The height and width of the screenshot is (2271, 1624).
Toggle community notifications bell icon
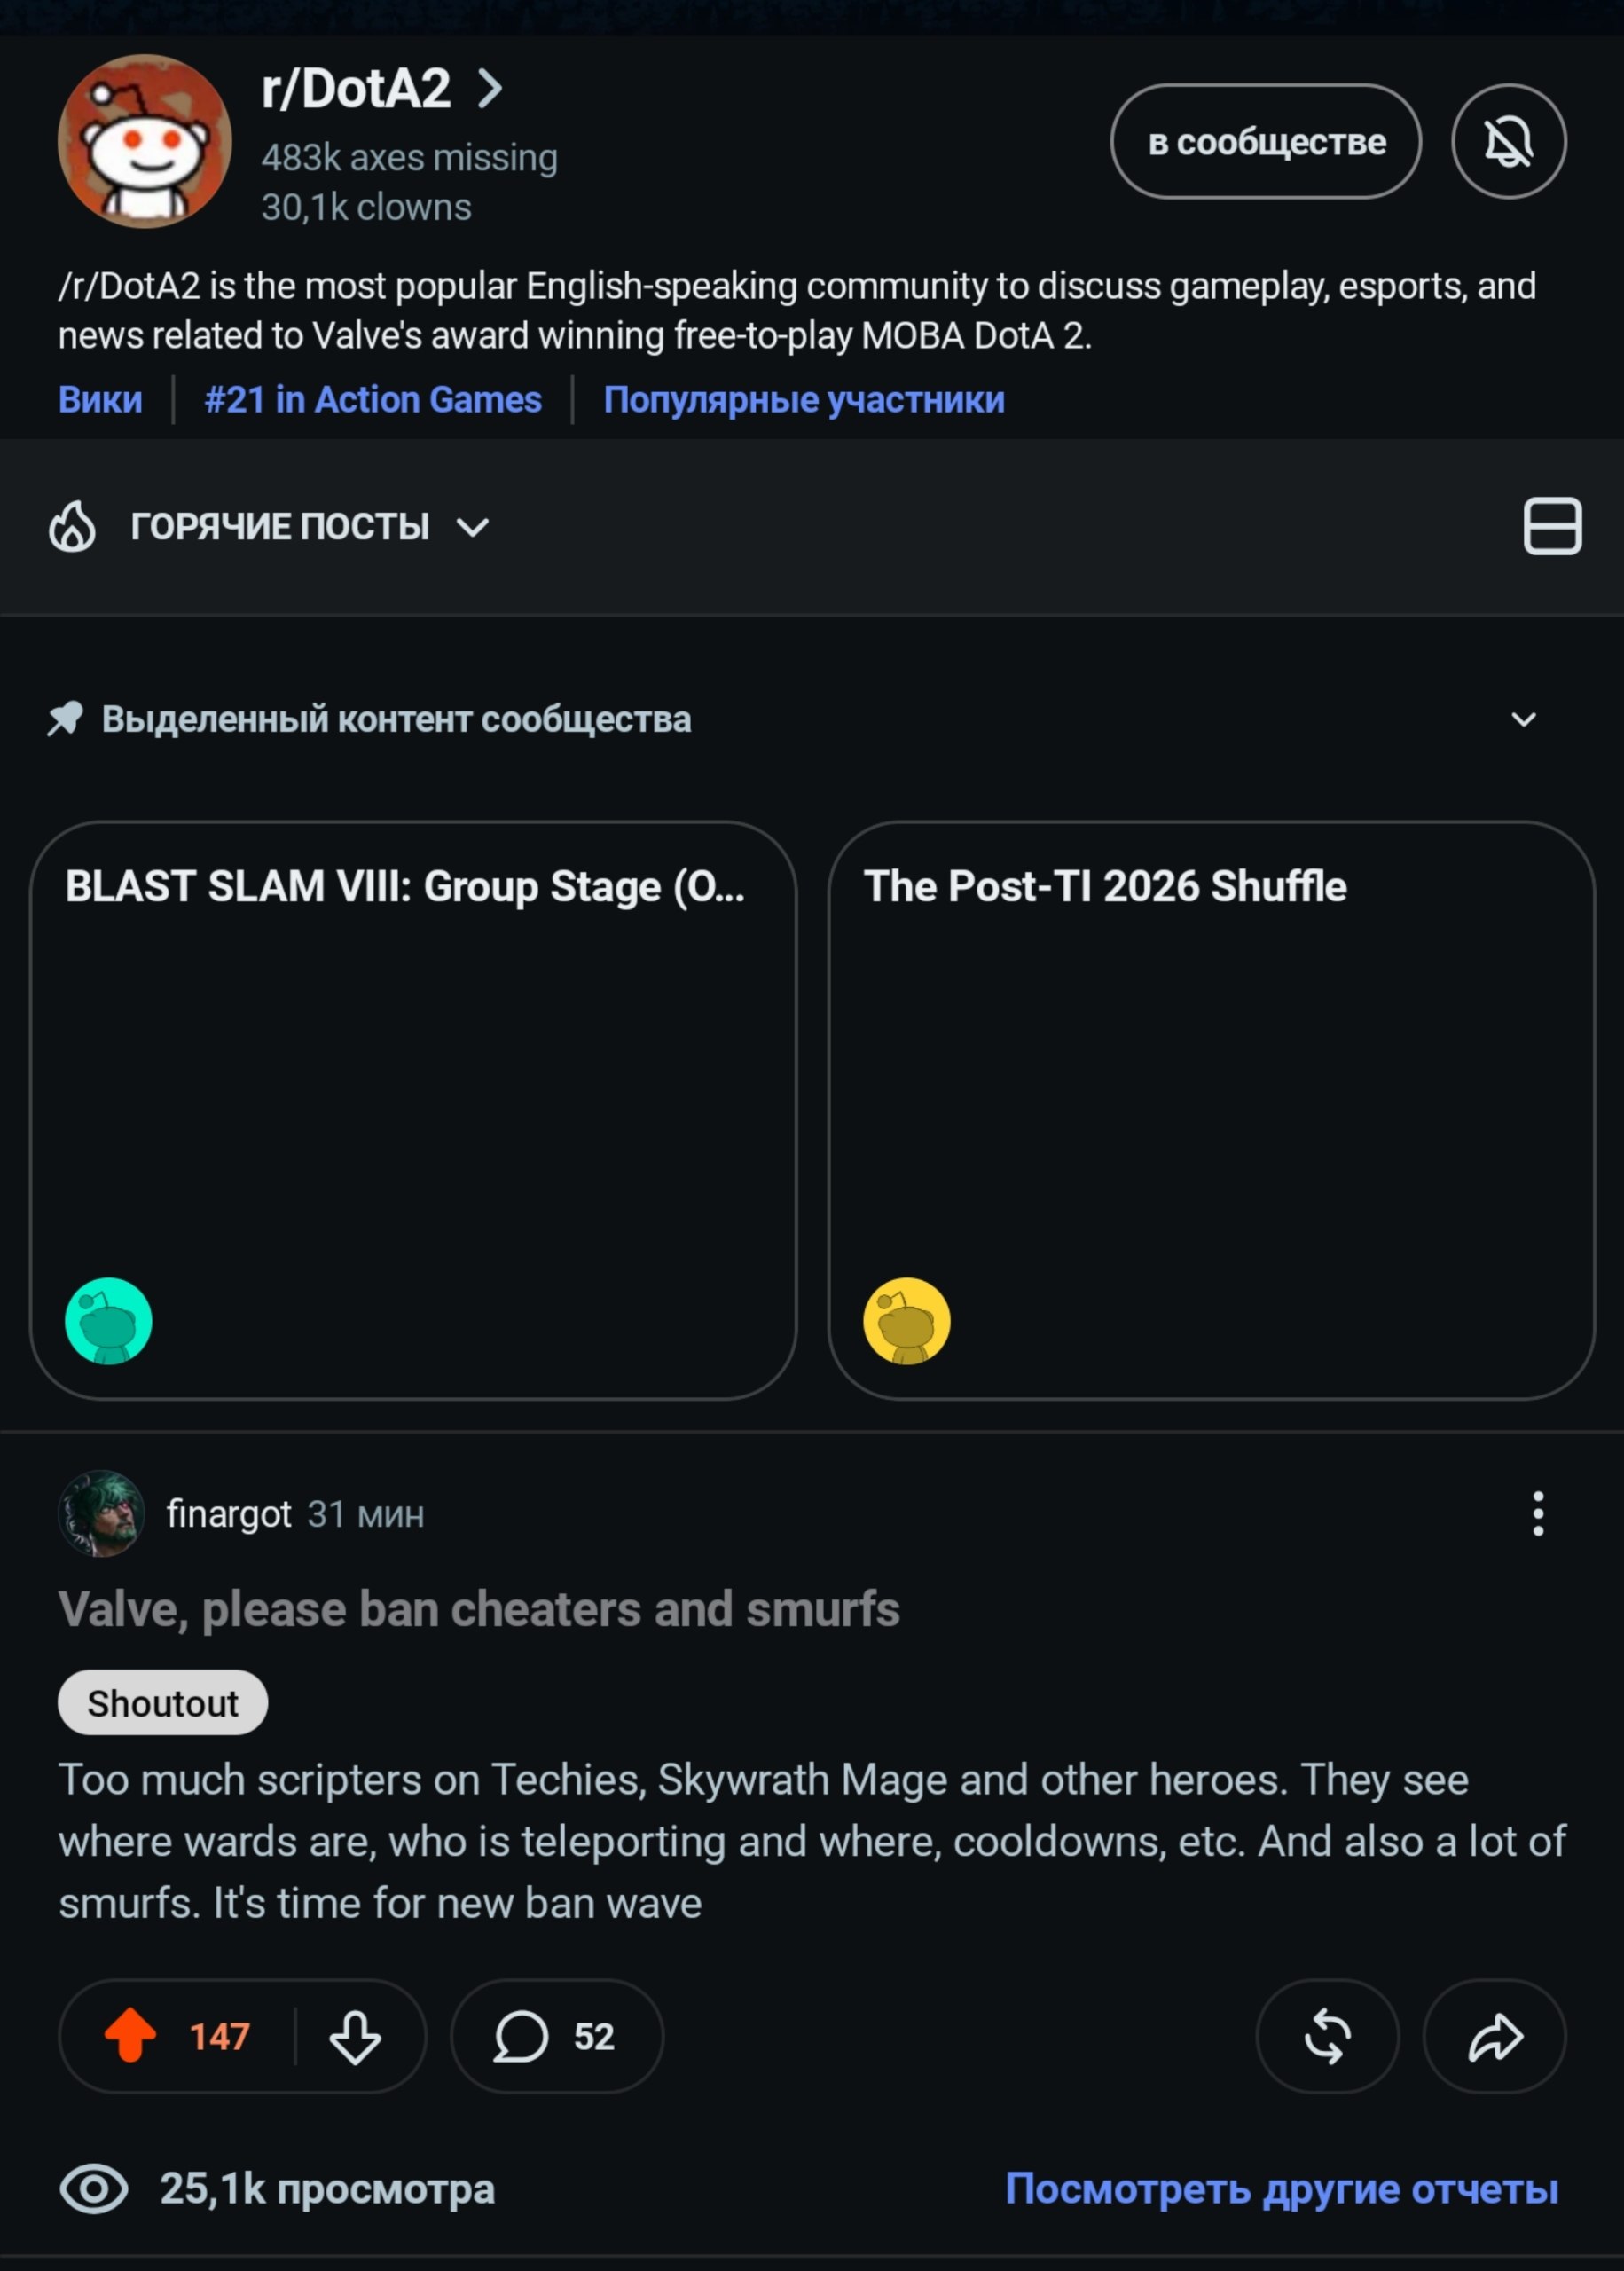click(1508, 141)
